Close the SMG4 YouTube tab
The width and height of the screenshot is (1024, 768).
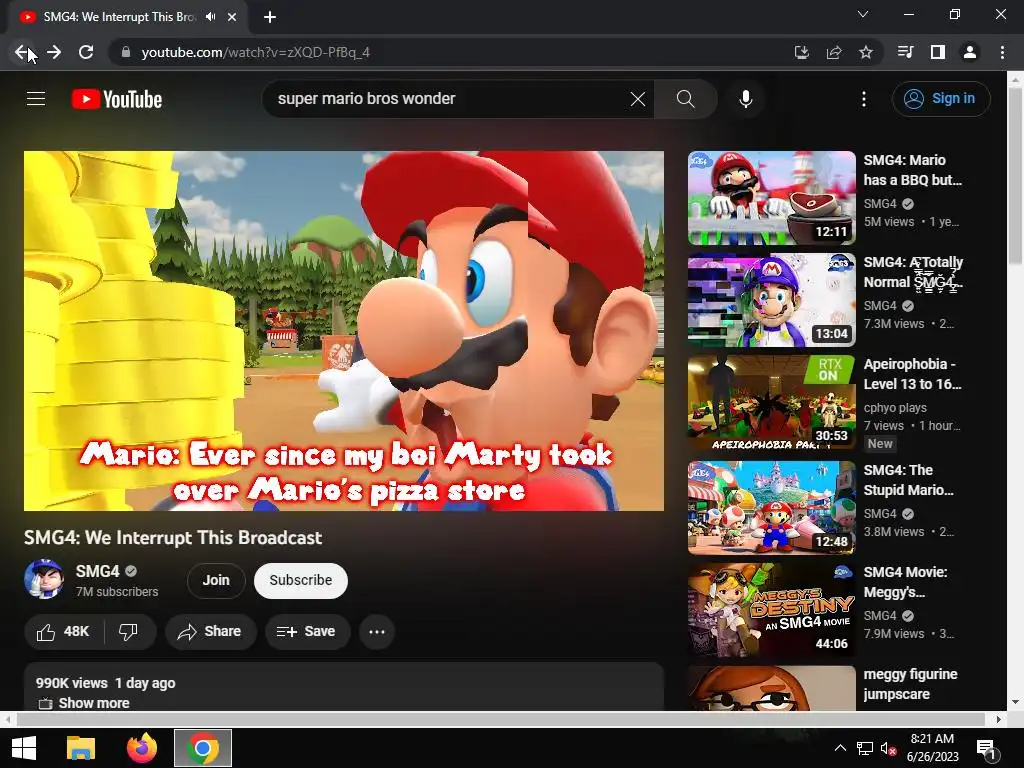pyautogui.click(x=232, y=17)
